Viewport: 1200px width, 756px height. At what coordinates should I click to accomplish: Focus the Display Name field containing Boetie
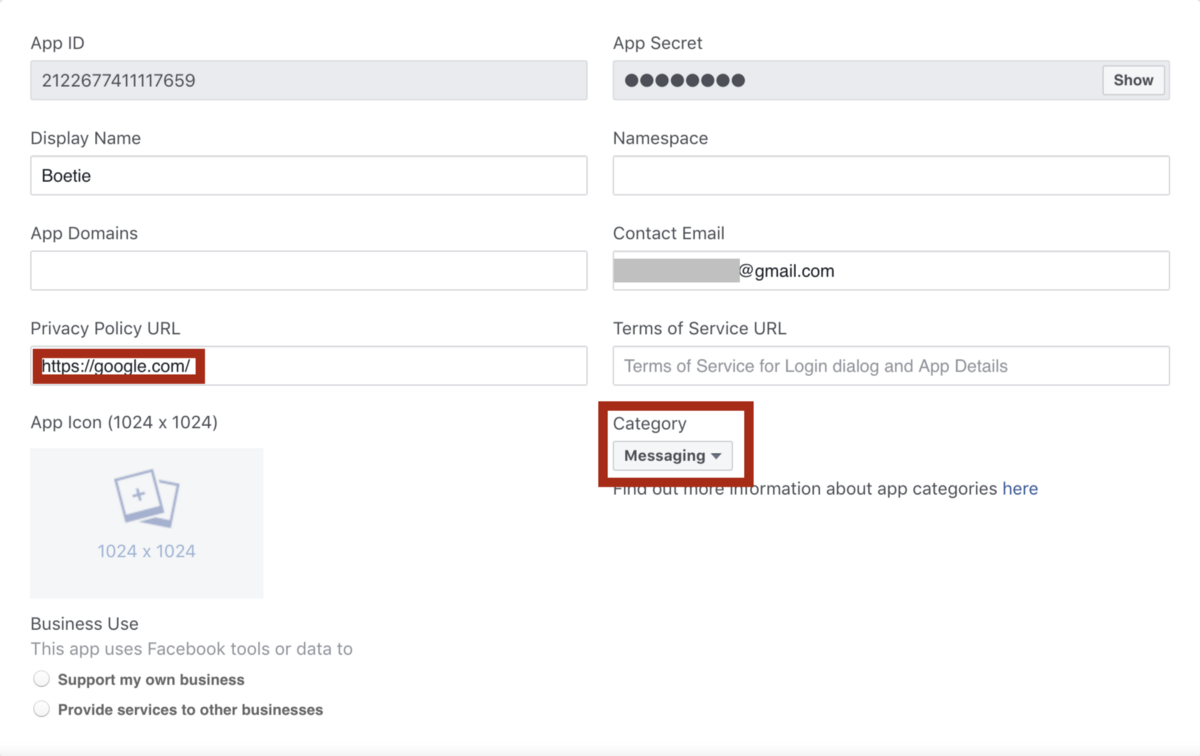coord(308,176)
